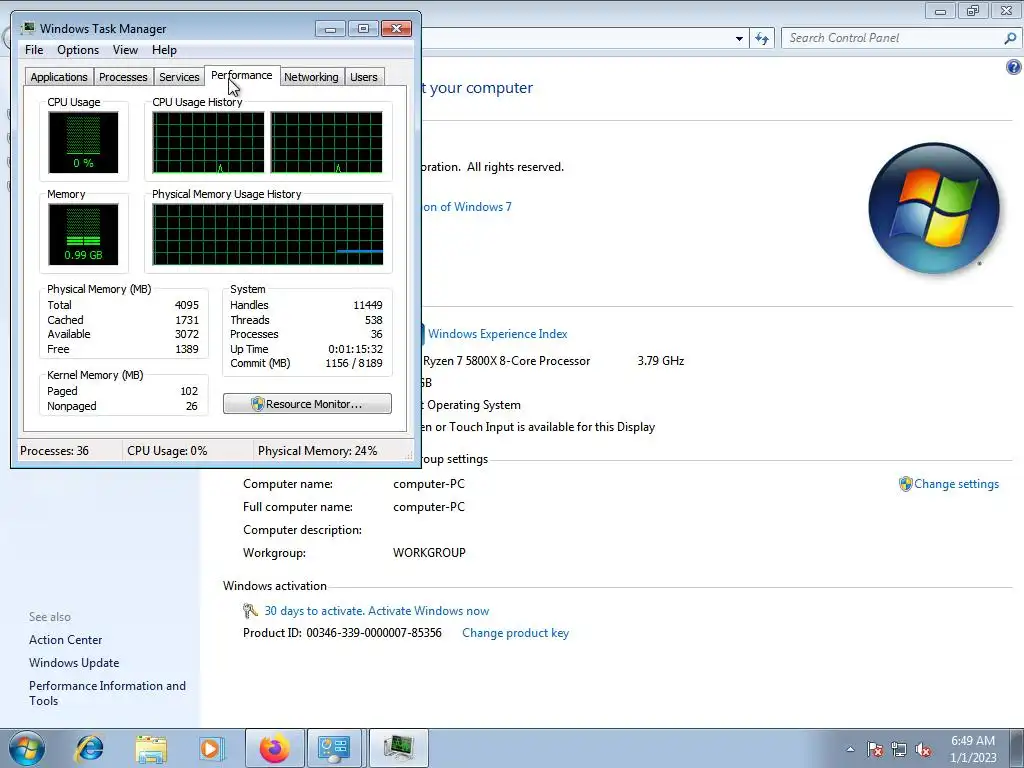The image size is (1024, 768).
Task: Open the Help menu in Task Manager
Action: click(x=164, y=50)
